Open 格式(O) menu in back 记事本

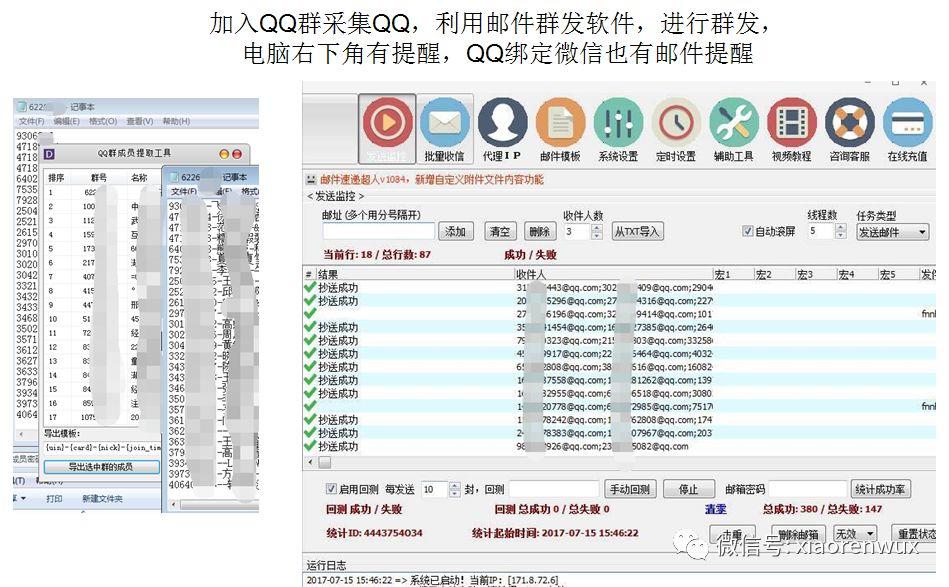click(x=103, y=121)
